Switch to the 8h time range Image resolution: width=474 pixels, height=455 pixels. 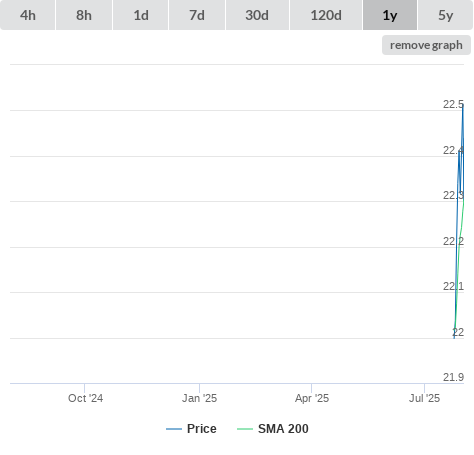point(84,15)
